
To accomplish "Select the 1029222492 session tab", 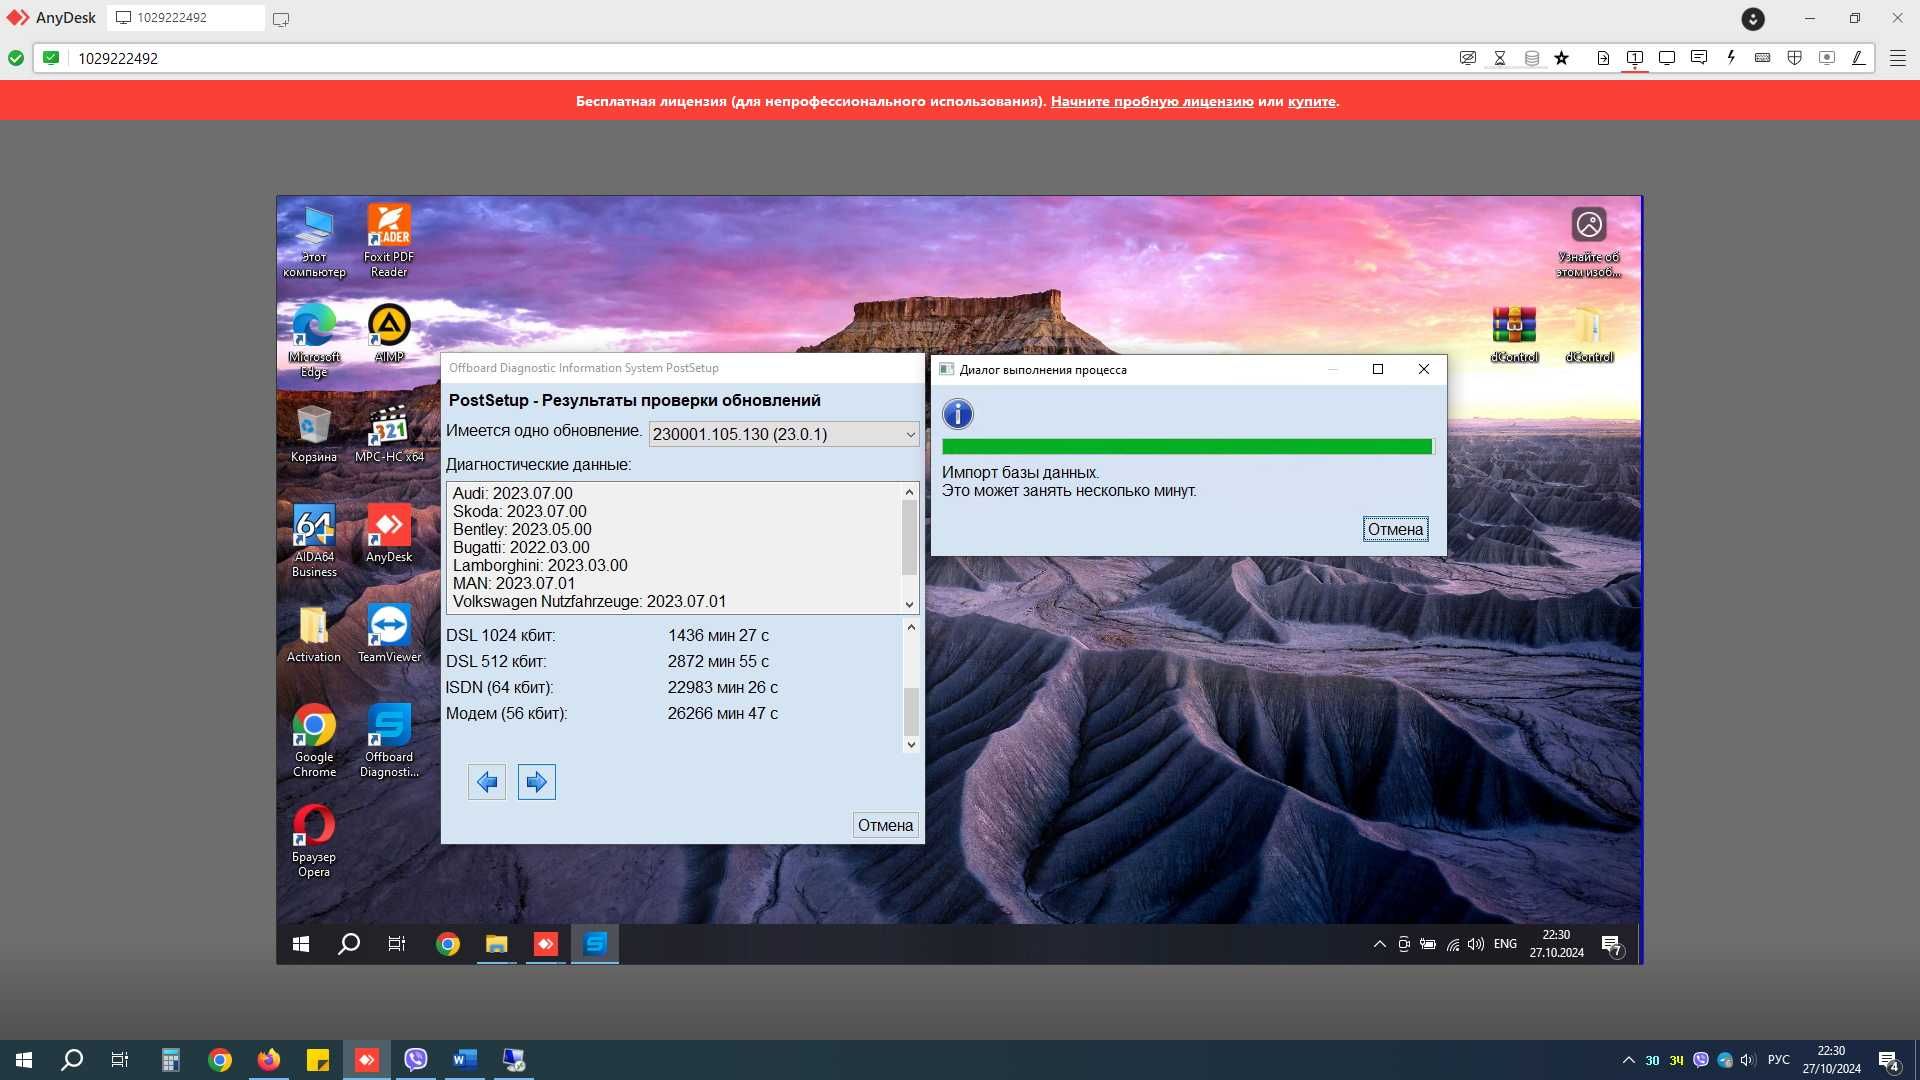I will click(x=186, y=18).
